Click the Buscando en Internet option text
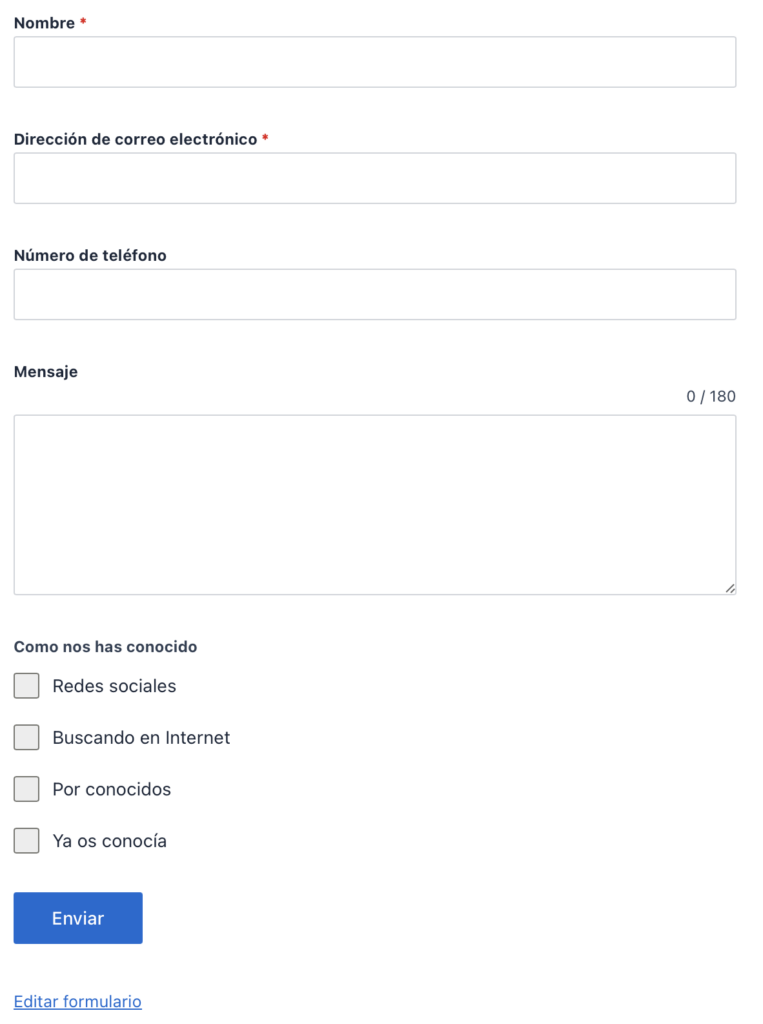This screenshot has height=1024, width=763. click(x=141, y=737)
